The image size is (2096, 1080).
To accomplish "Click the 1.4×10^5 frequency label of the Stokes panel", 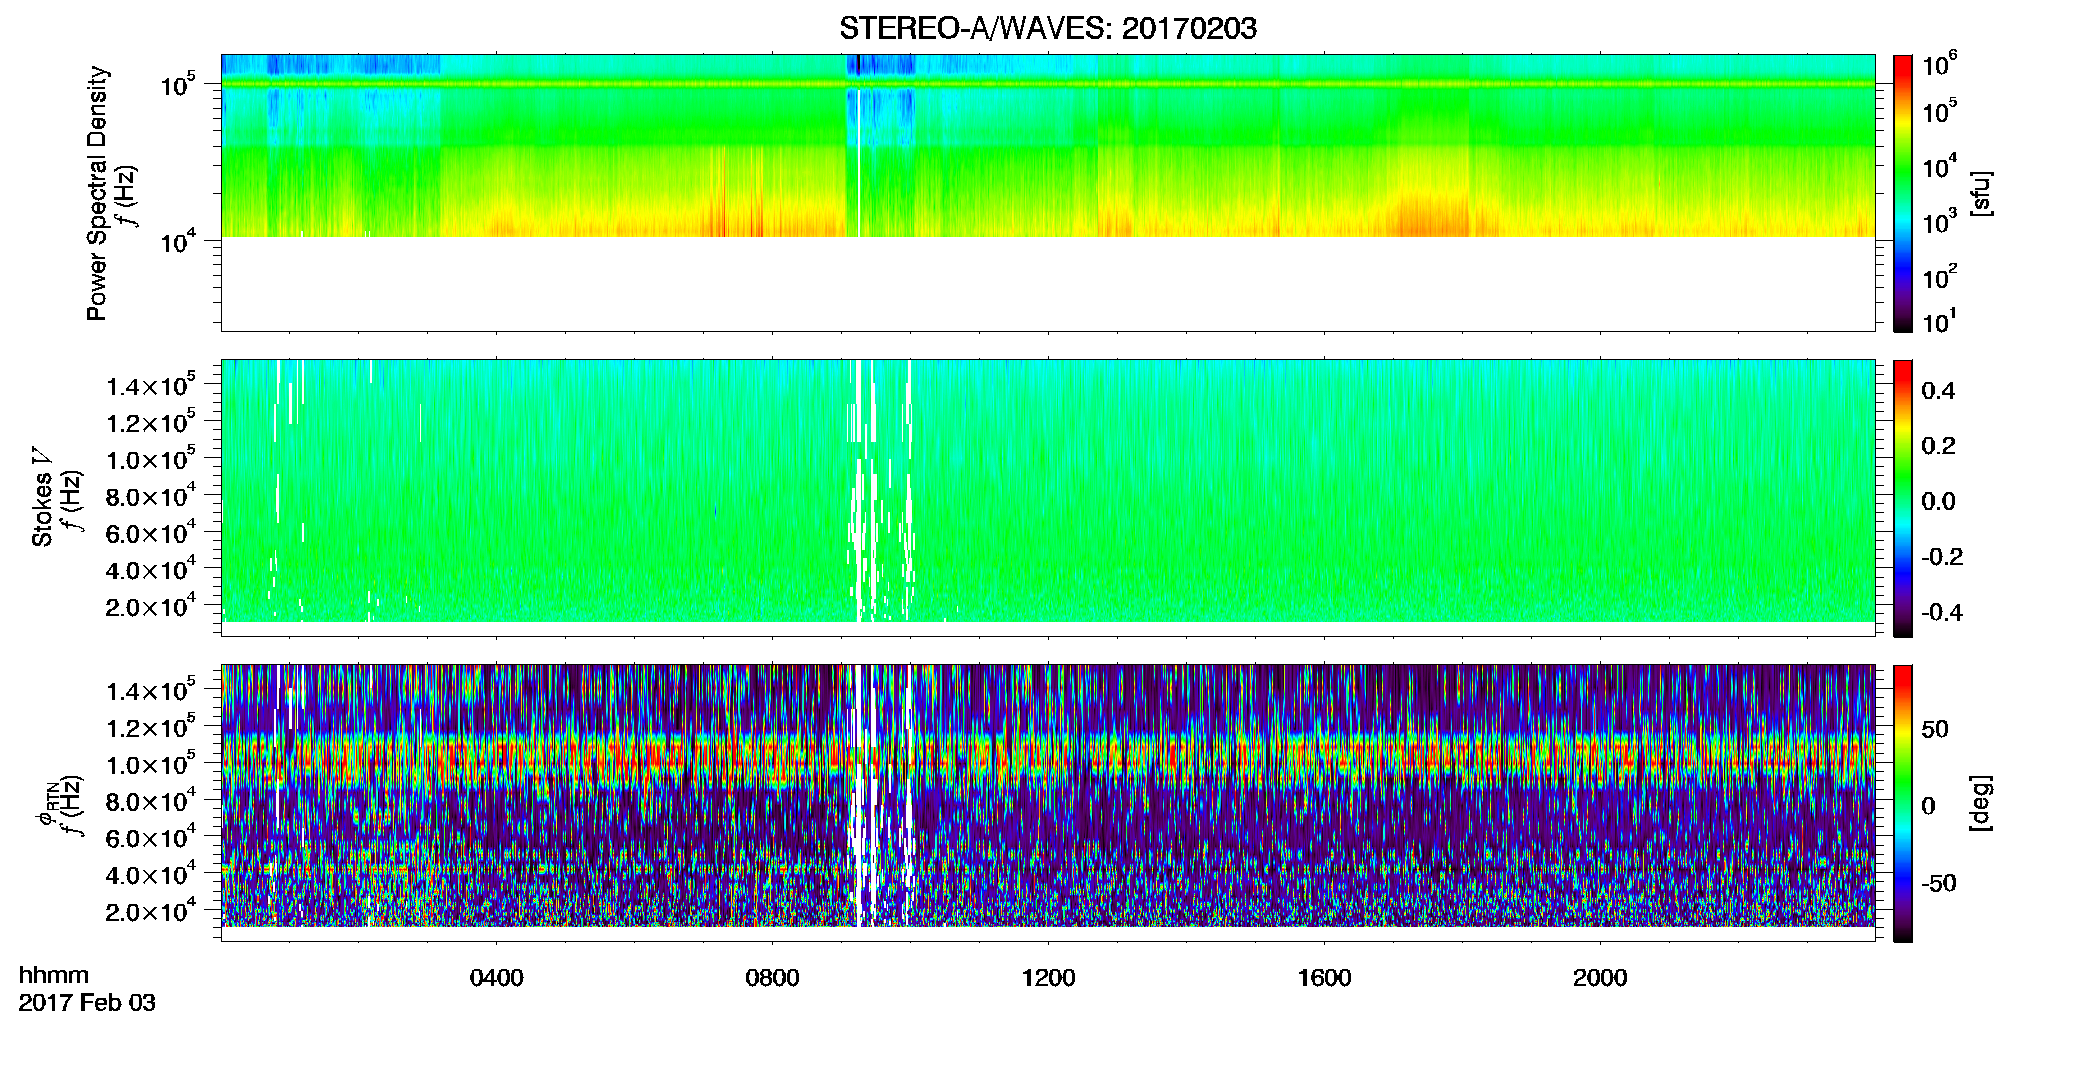I will (151, 385).
